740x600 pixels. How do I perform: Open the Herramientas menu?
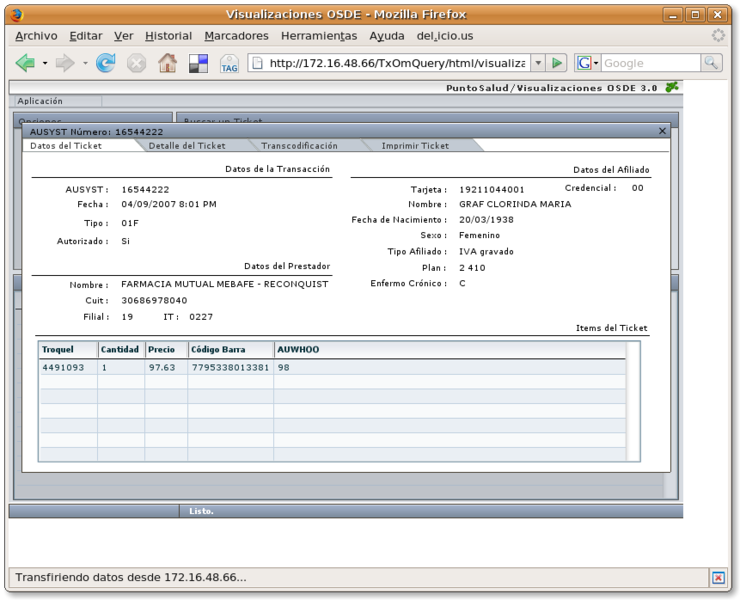(x=319, y=36)
